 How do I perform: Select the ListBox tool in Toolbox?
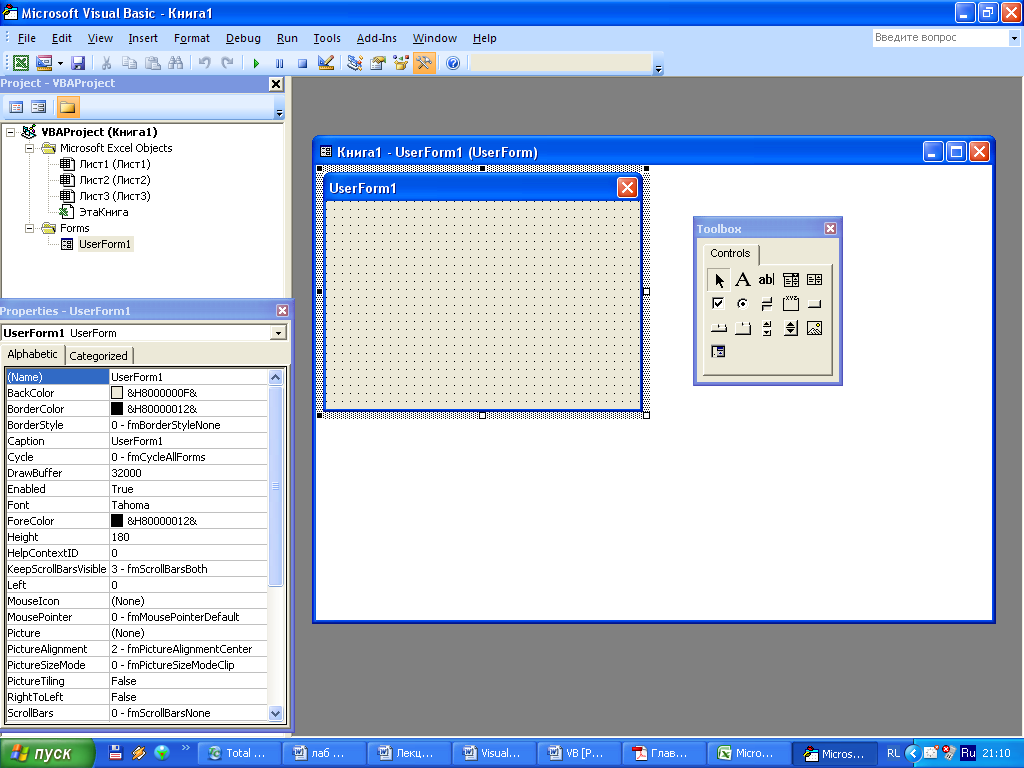[x=814, y=280]
